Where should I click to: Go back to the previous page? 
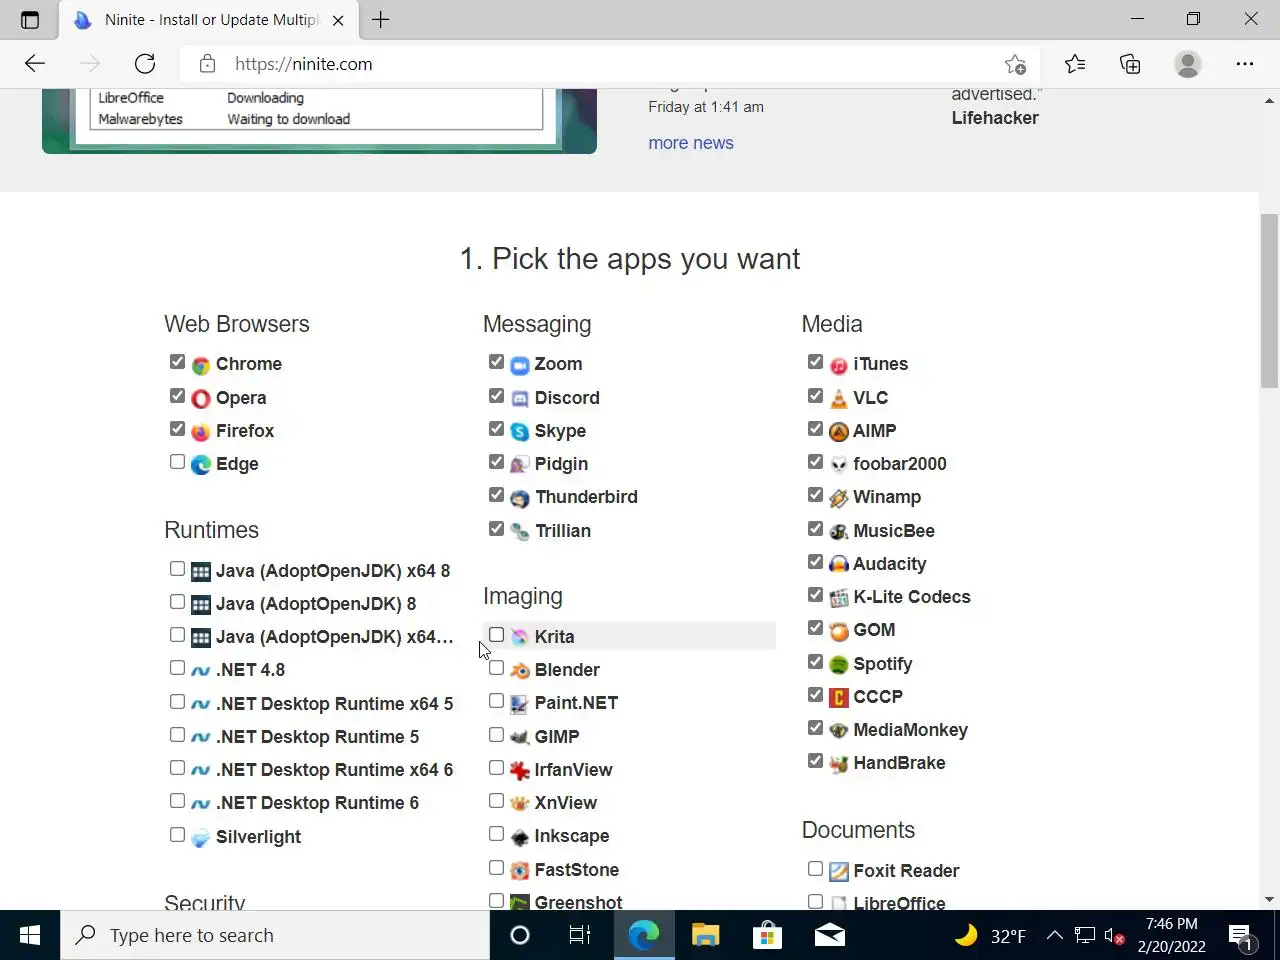click(35, 64)
